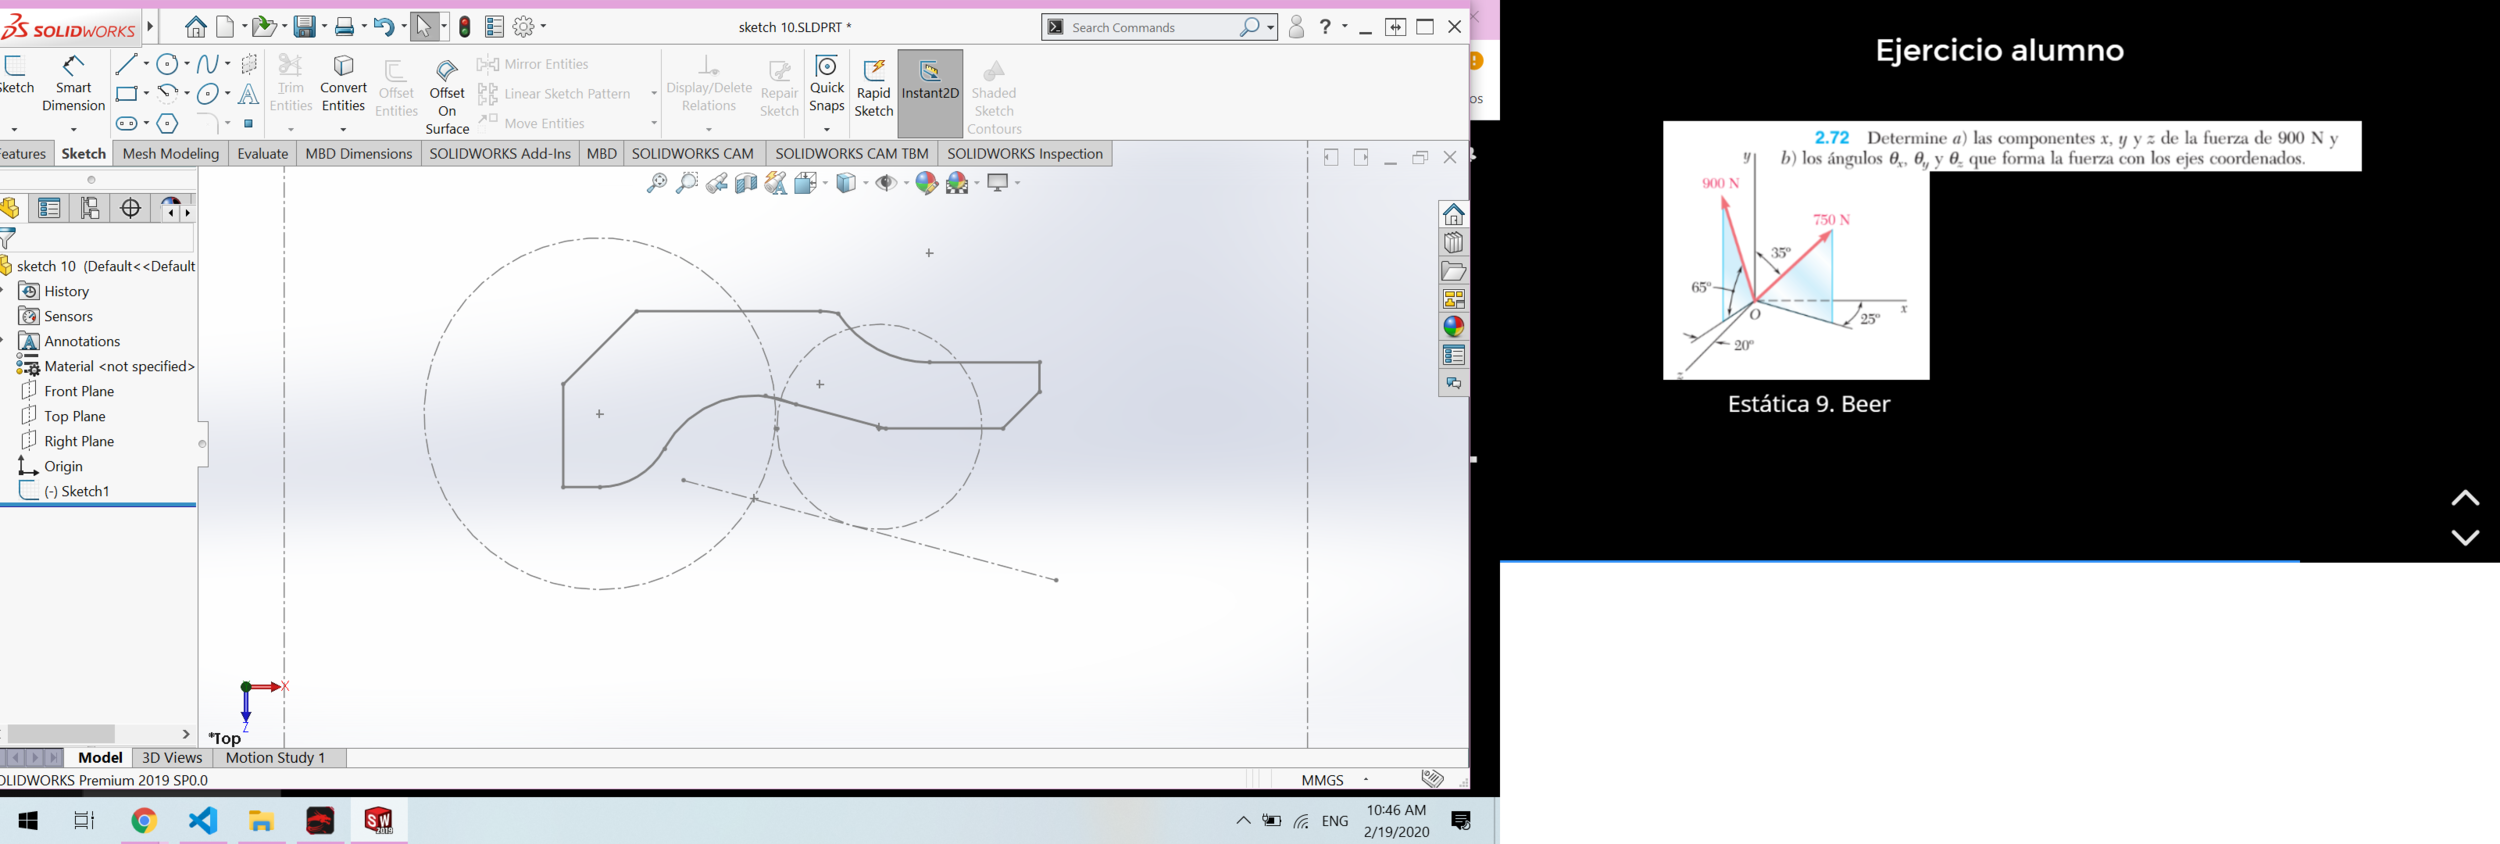Click Previous View icon
The height and width of the screenshot is (844, 2500).
[716, 183]
